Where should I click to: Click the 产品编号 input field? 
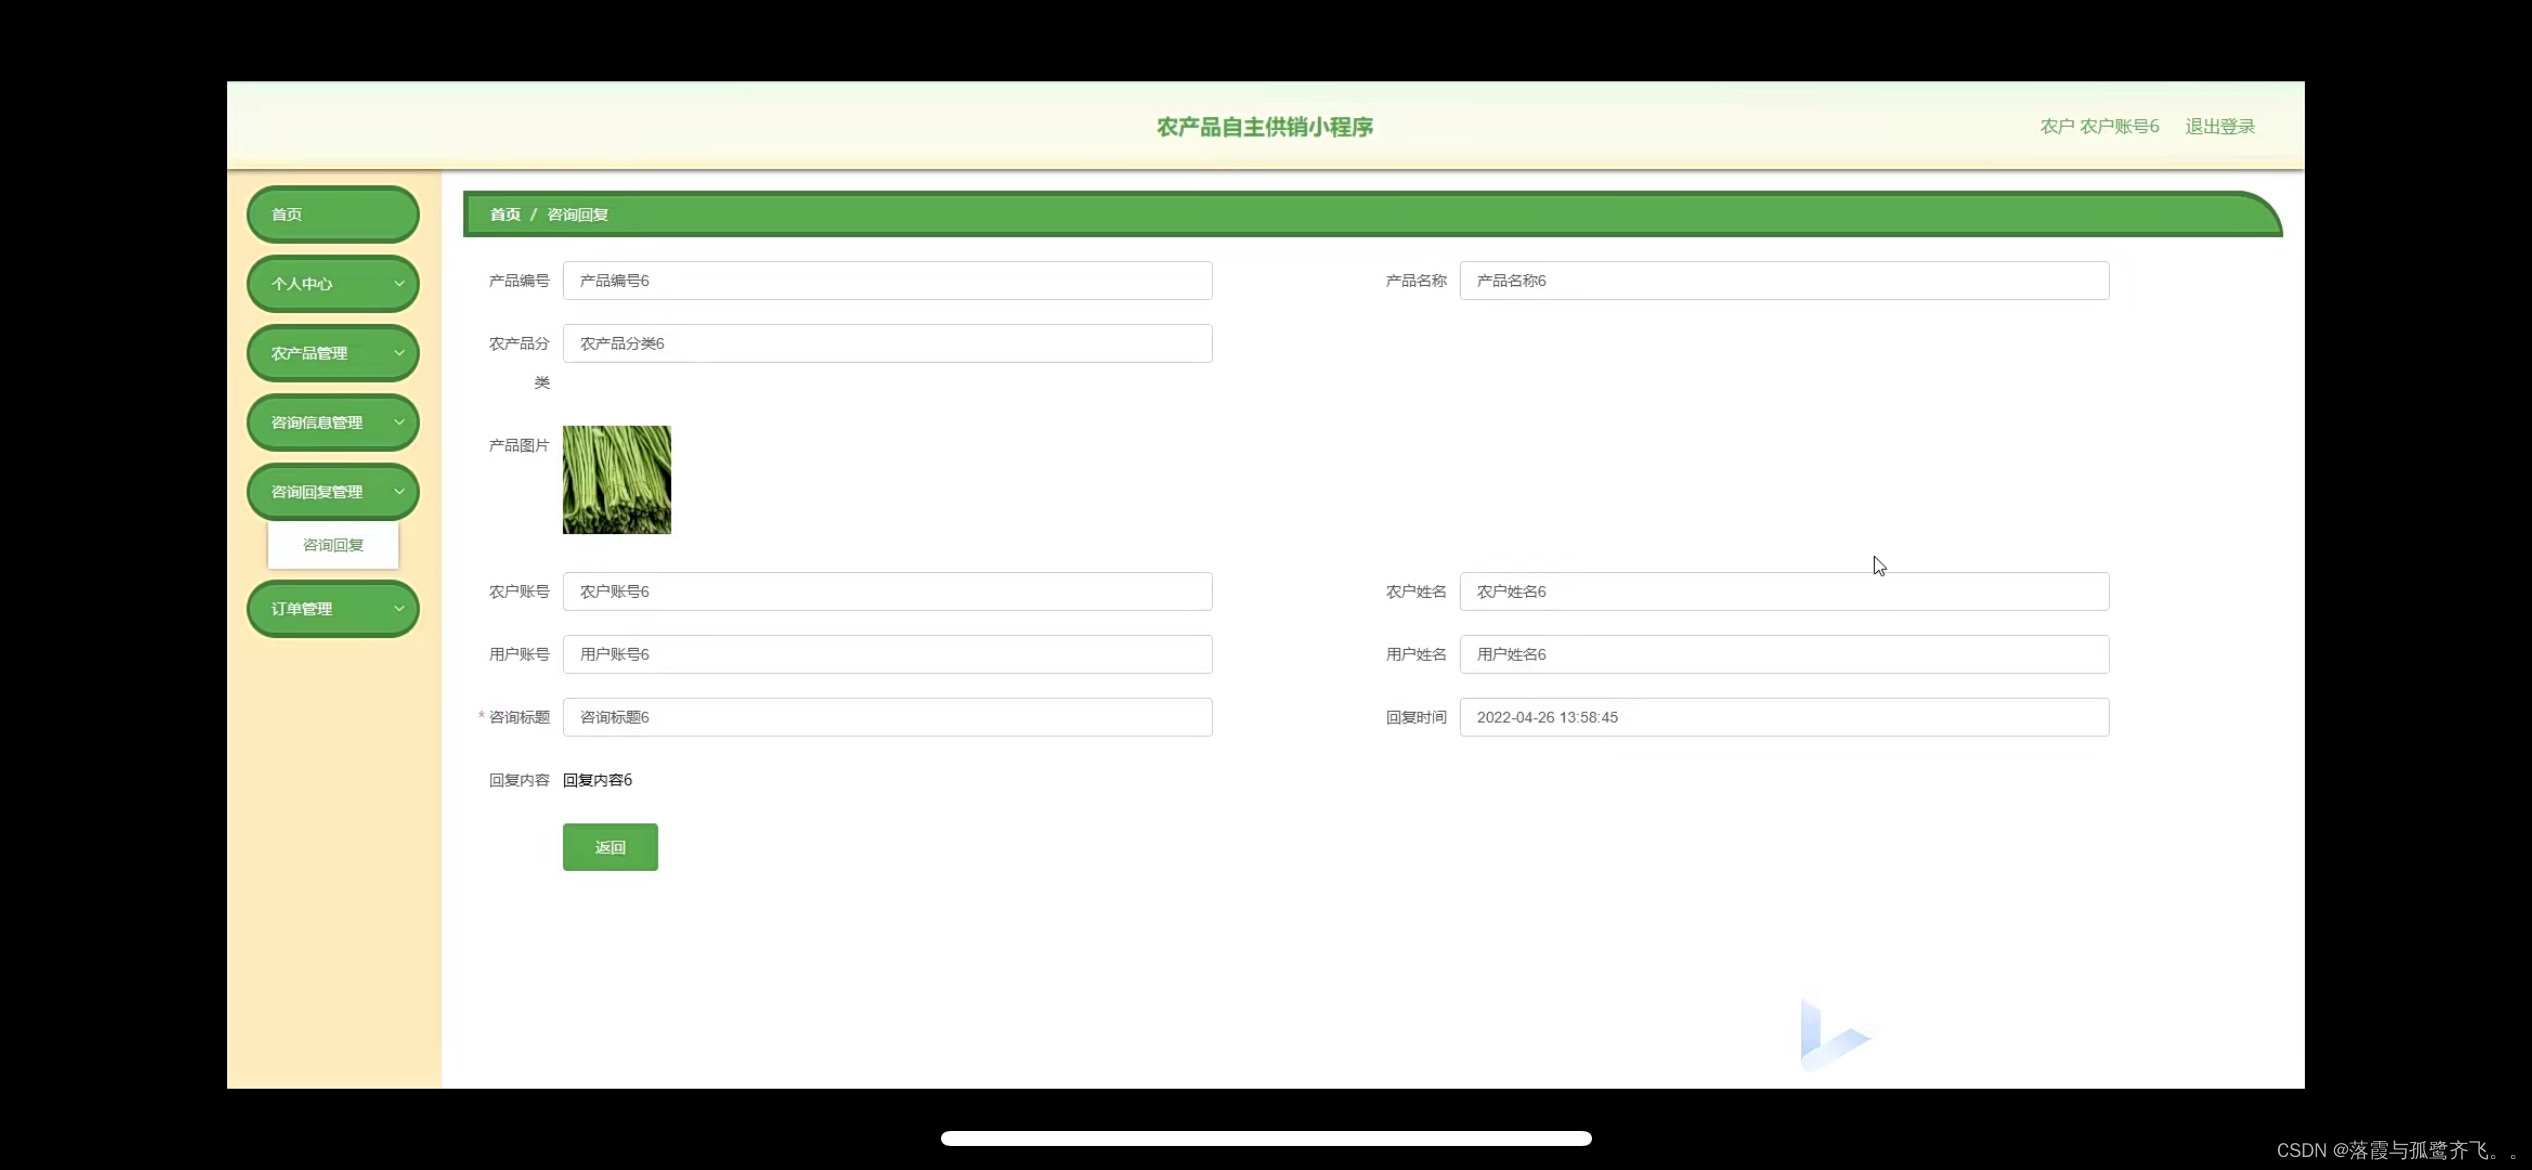point(887,281)
